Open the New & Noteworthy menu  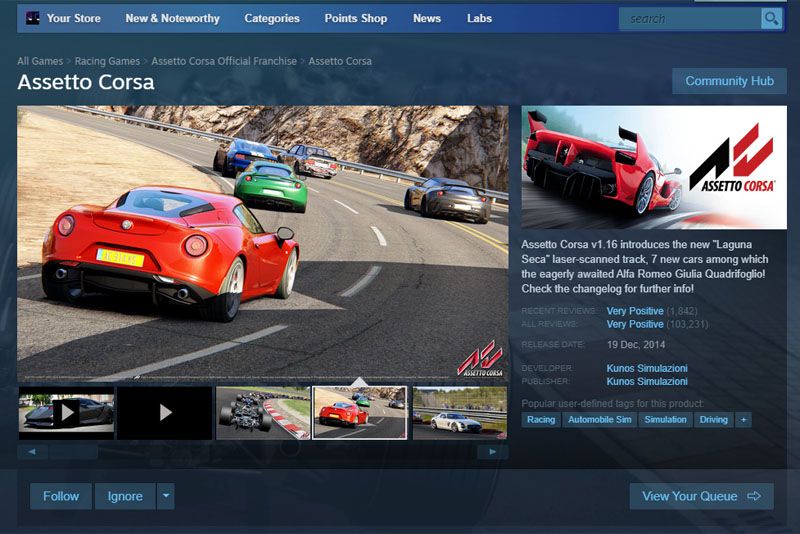pyautogui.click(x=172, y=18)
